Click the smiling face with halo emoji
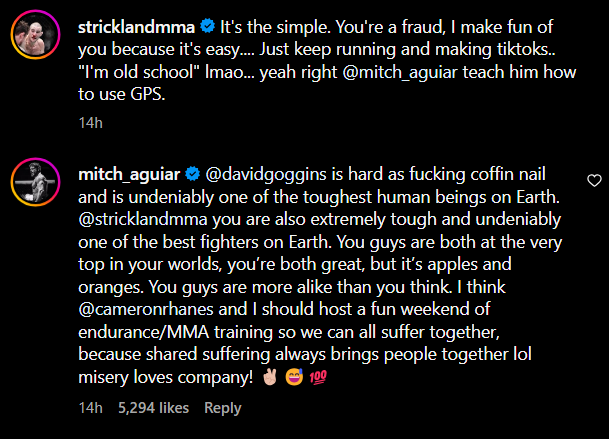The height and width of the screenshot is (439, 609). coord(296,379)
